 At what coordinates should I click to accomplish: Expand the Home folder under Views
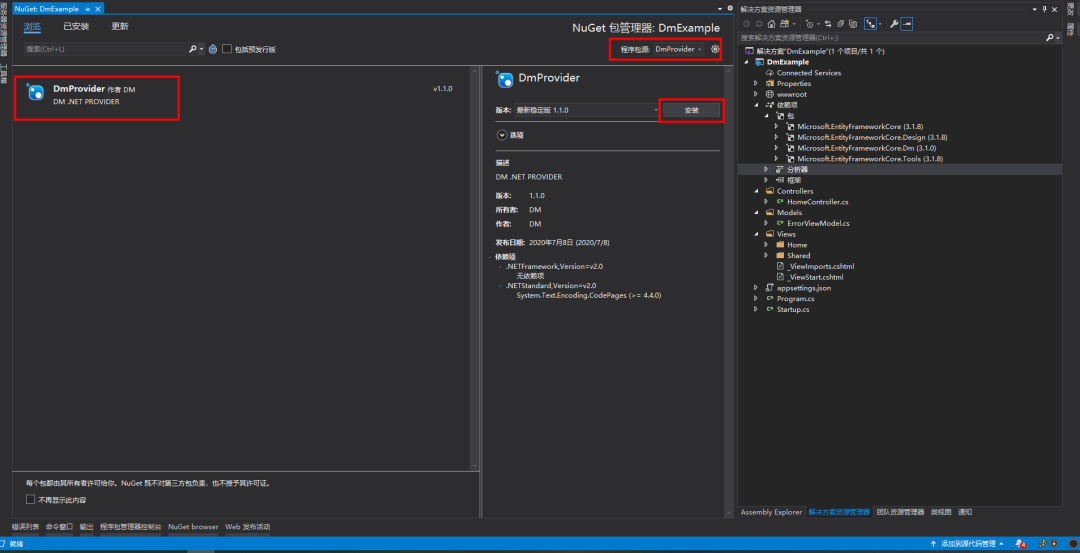click(x=766, y=244)
